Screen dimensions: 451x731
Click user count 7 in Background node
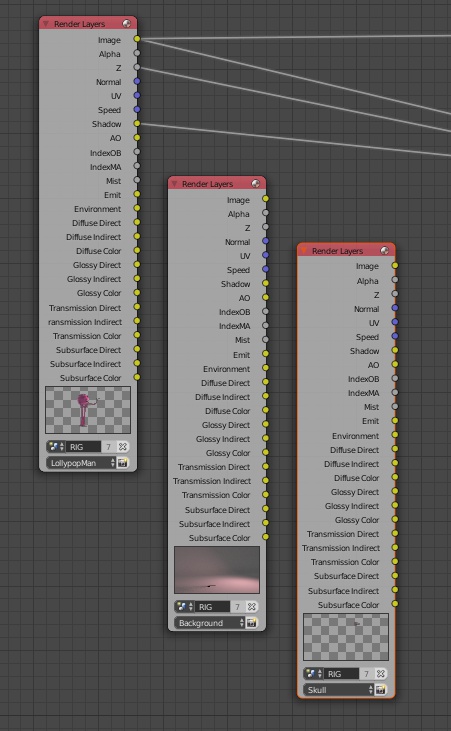coord(237,607)
